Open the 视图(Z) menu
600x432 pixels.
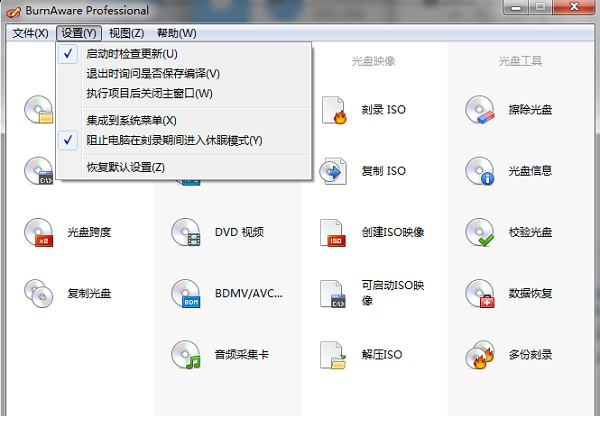tap(126, 33)
